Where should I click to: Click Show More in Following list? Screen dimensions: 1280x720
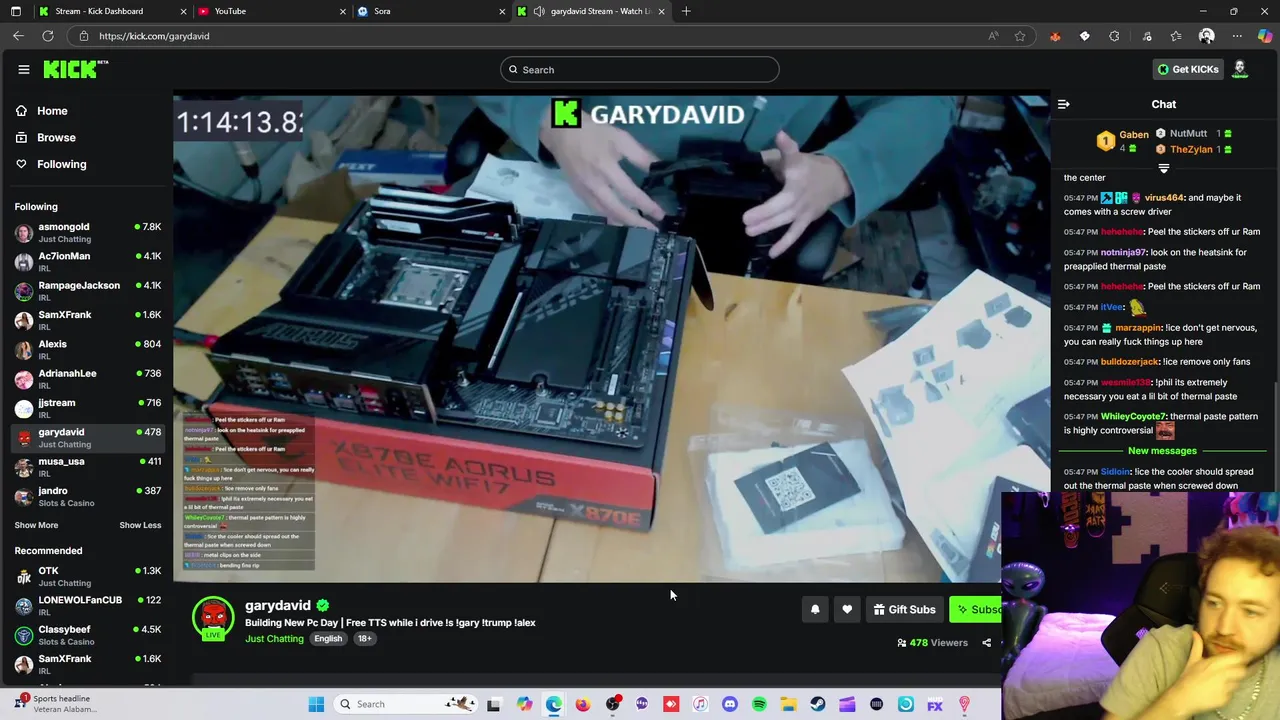click(x=36, y=525)
